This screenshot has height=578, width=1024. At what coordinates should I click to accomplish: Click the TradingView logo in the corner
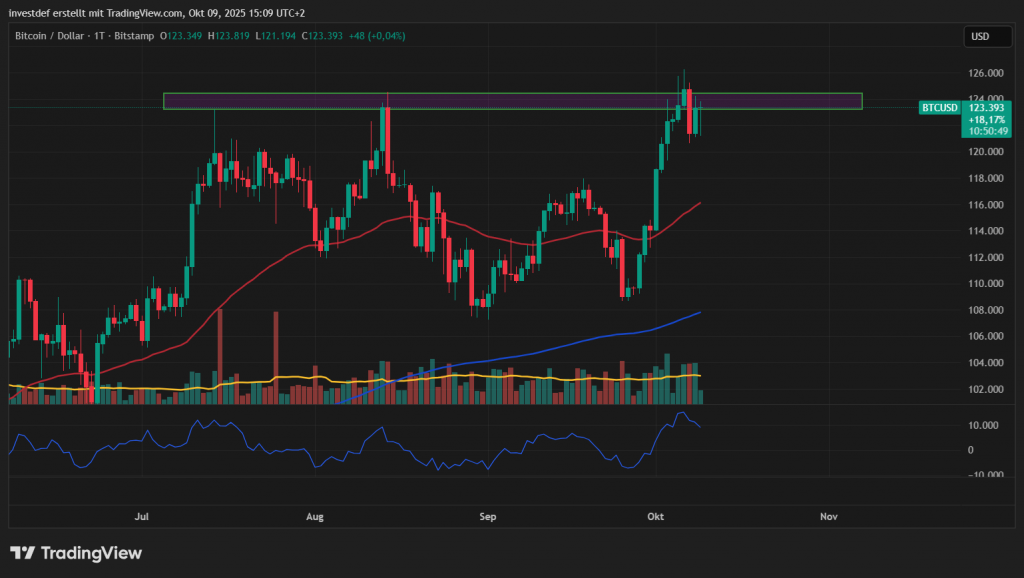76,553
